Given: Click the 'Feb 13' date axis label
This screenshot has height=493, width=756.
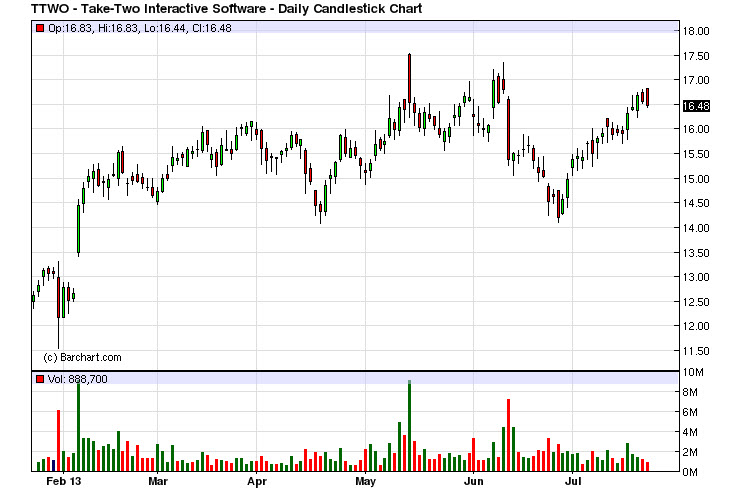Looking at the screenshot, I should (x=64, y=481).
